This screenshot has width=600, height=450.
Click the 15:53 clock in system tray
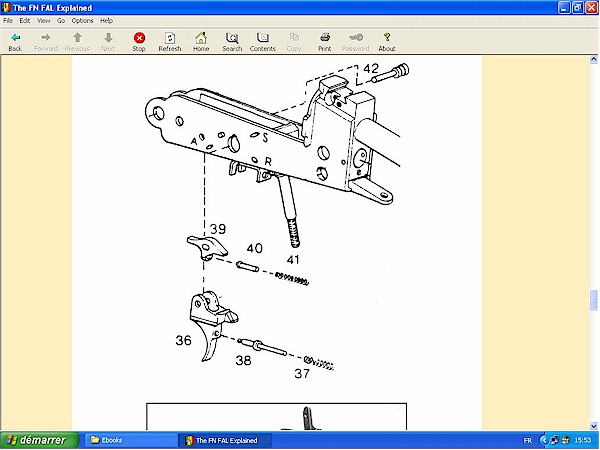[583, 440]
